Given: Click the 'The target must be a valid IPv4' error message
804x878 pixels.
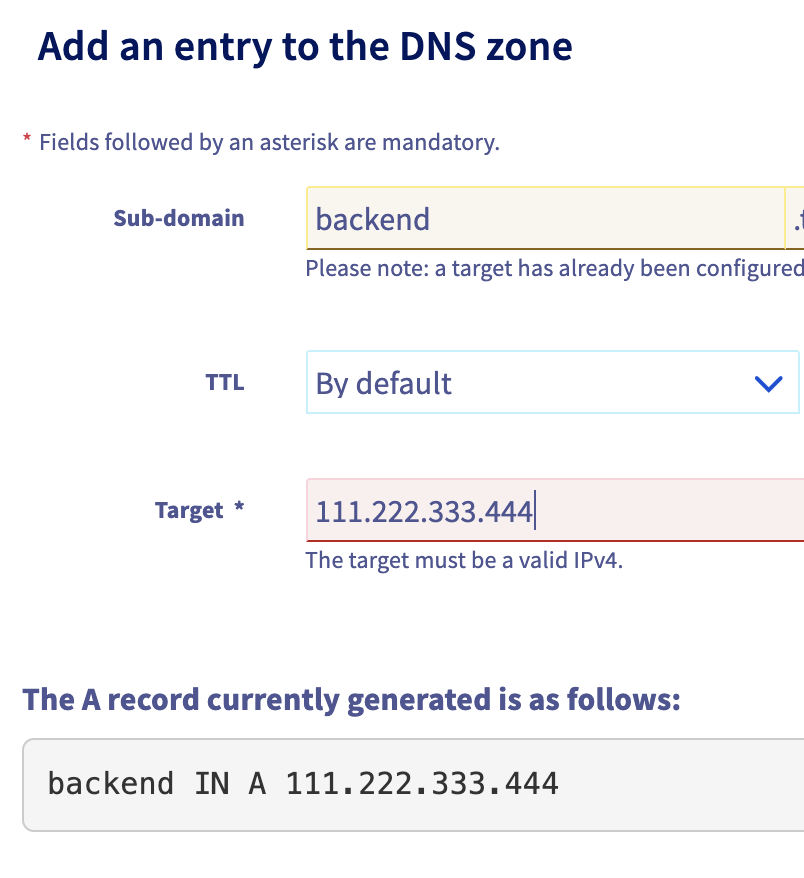Looking at the screenshot, I should (464, 560).
